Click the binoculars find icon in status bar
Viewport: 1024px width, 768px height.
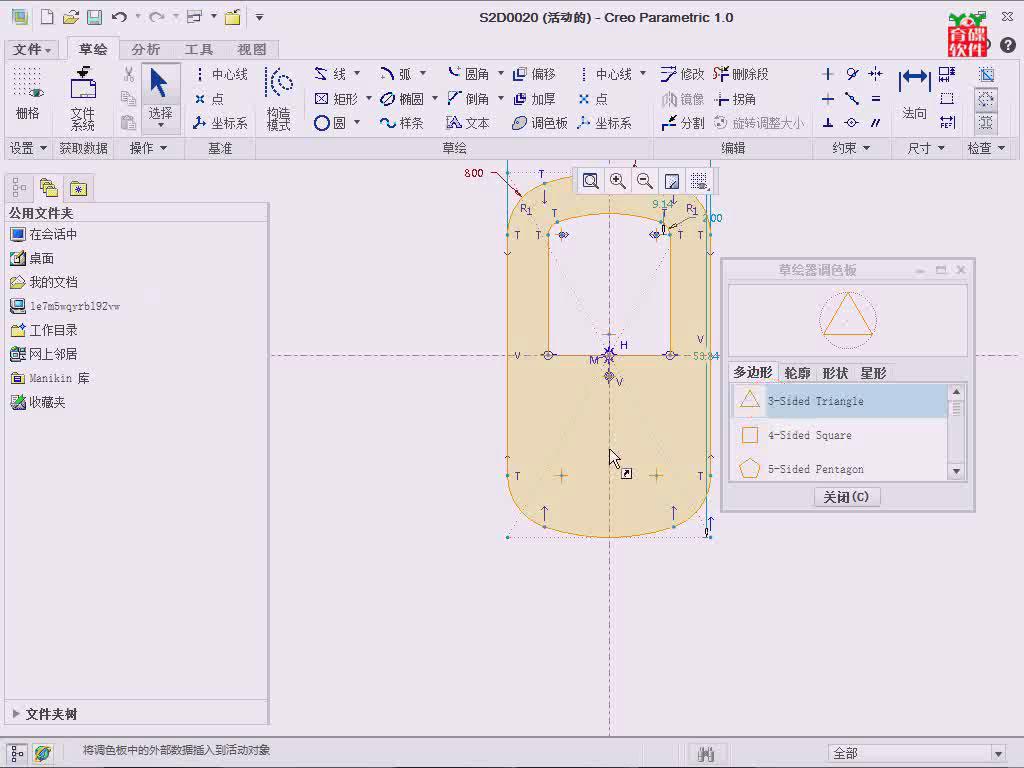705,754
